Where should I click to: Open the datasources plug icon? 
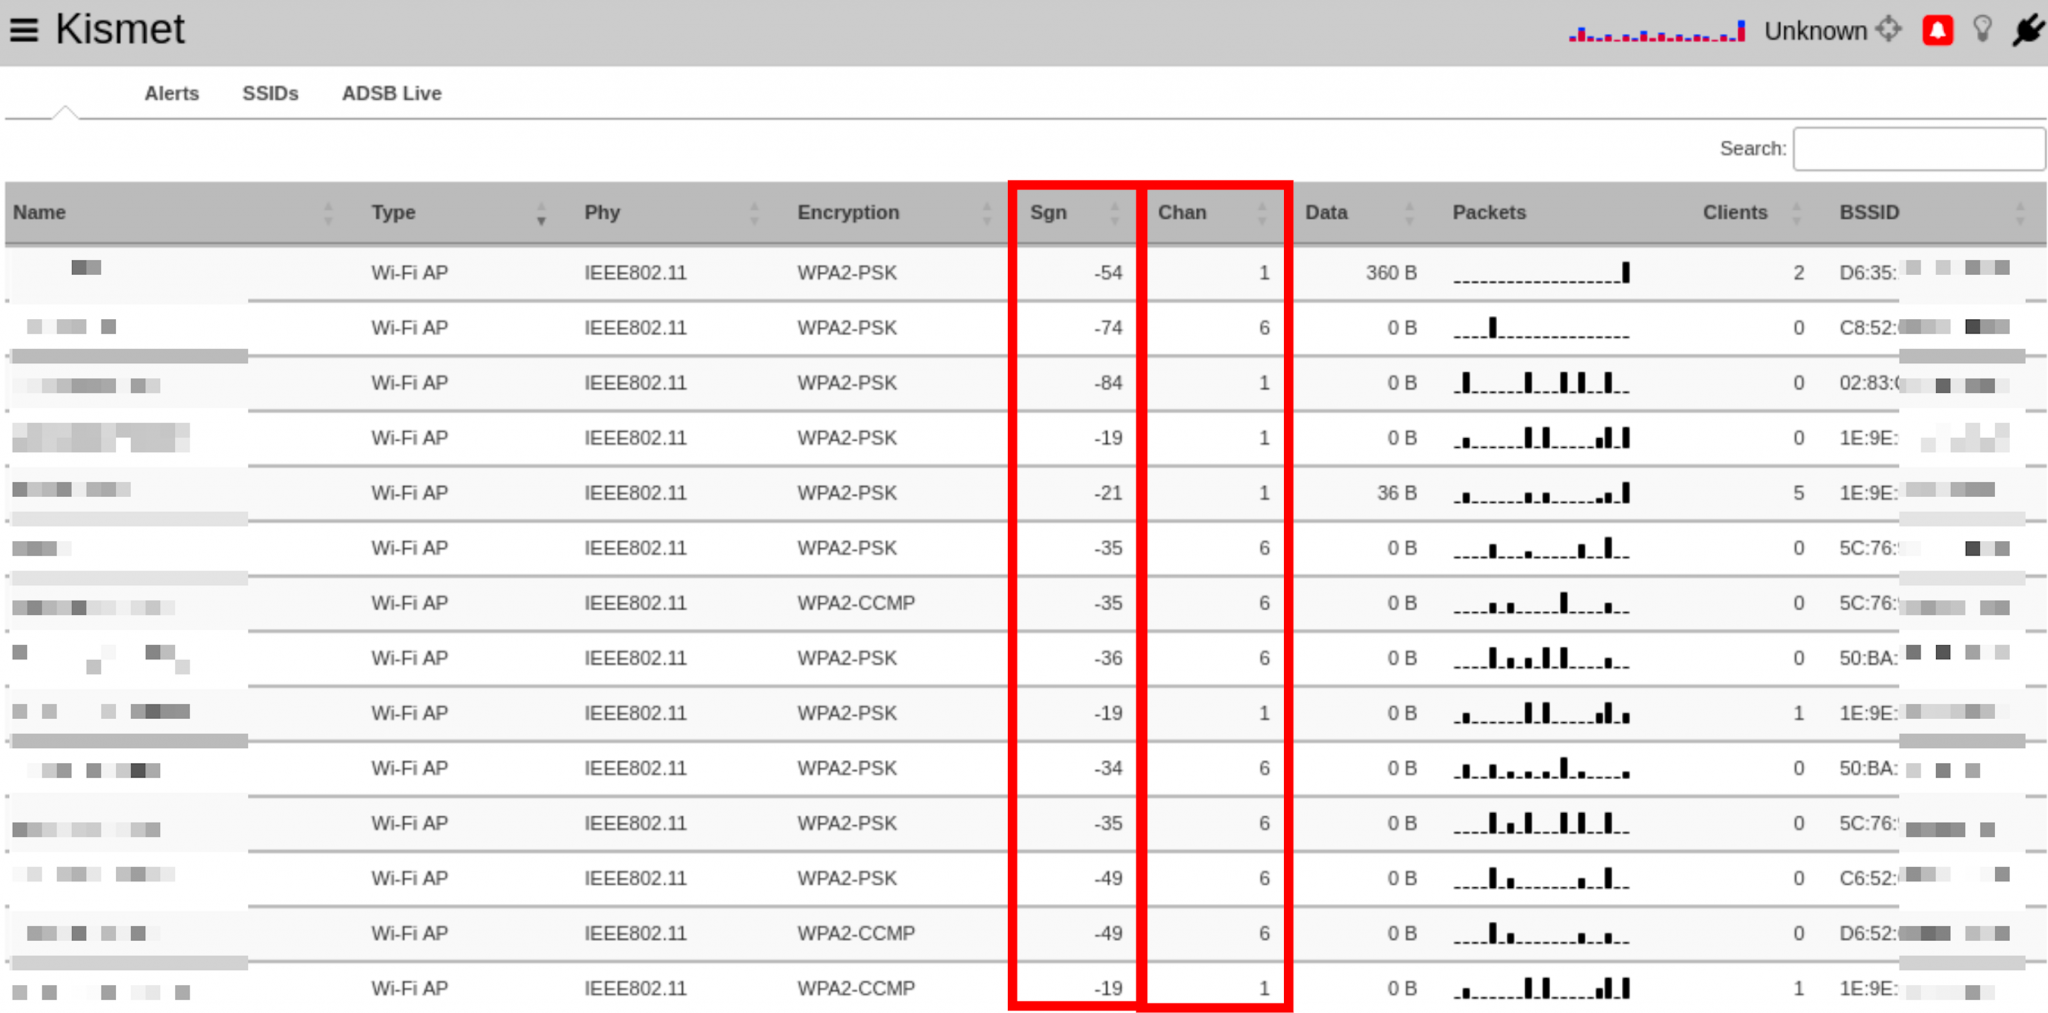click(x=2030, y=30)
